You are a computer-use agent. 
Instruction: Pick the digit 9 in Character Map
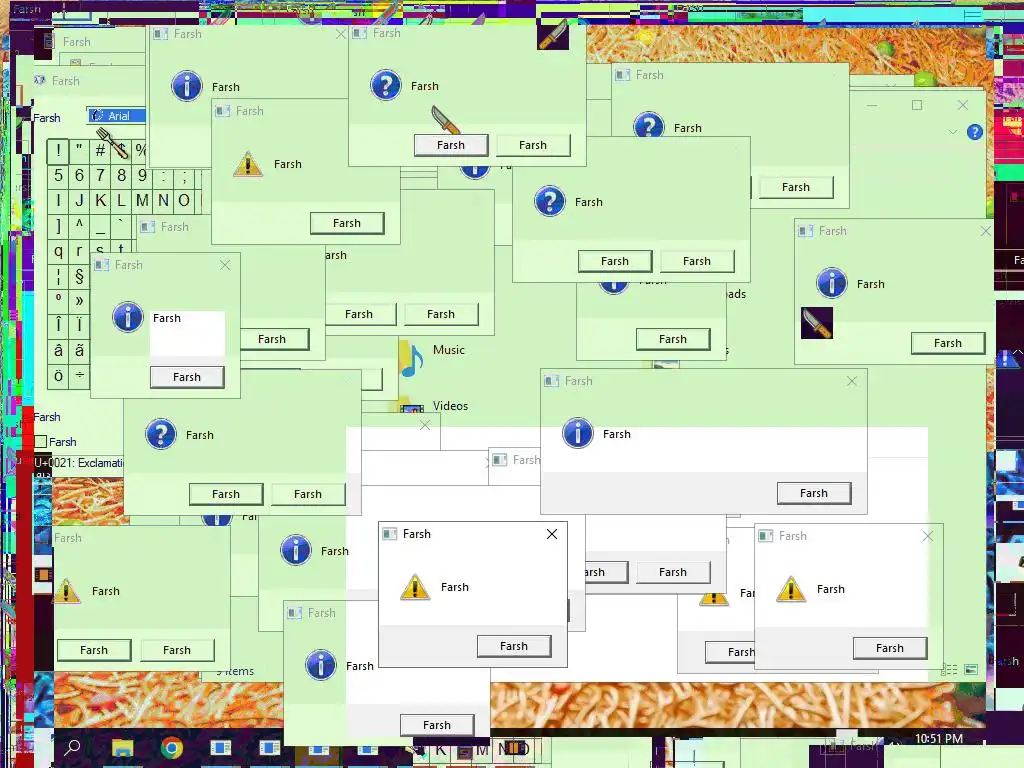(x=142, y=176)
